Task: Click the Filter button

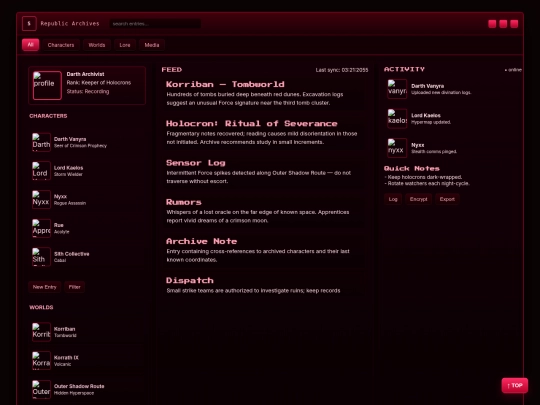Action: [74, 287]
